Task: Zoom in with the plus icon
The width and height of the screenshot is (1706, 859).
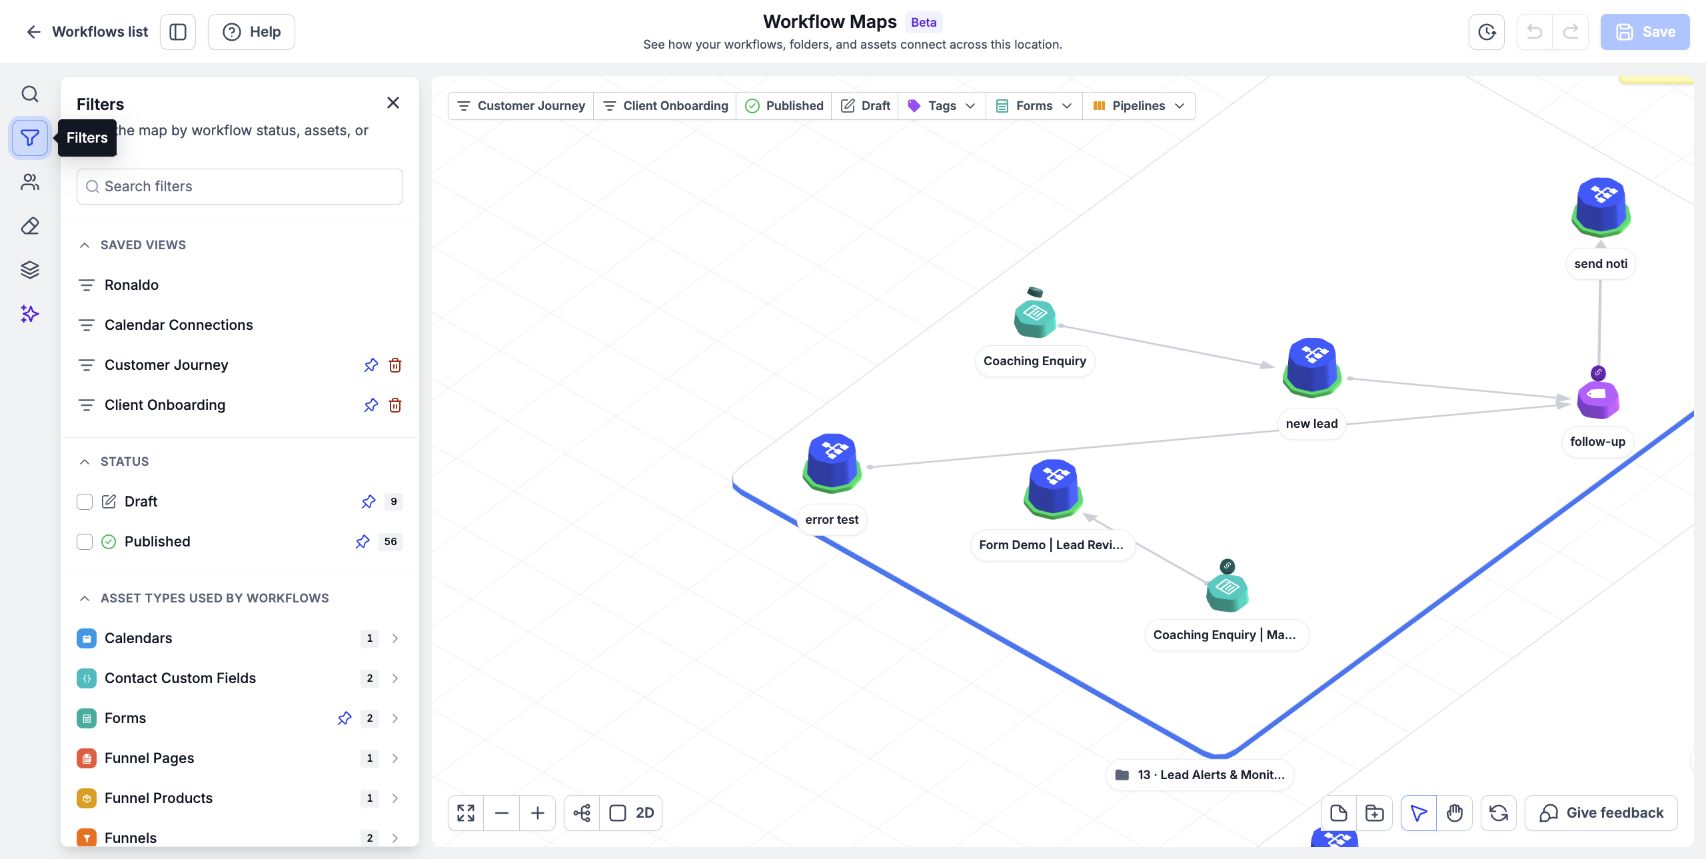Action: coord(538,813)
